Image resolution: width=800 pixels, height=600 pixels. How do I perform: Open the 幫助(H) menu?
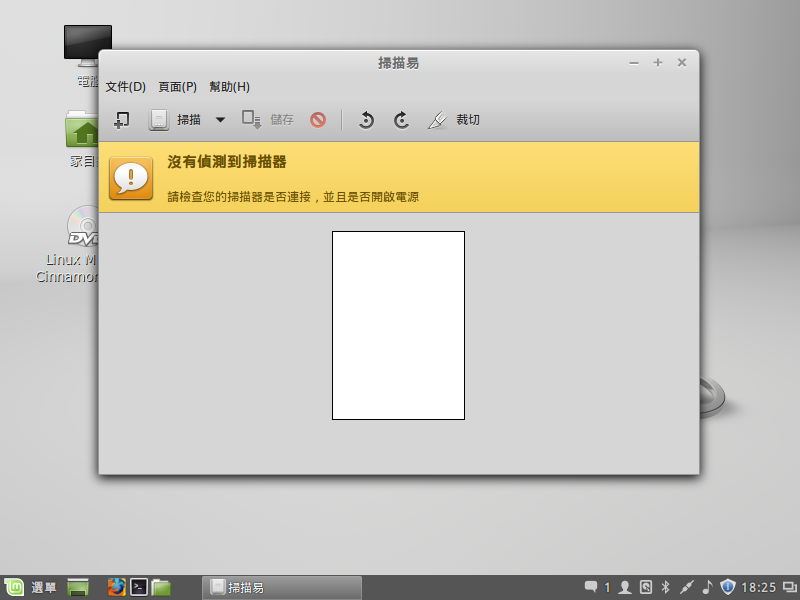pos(229,87)
